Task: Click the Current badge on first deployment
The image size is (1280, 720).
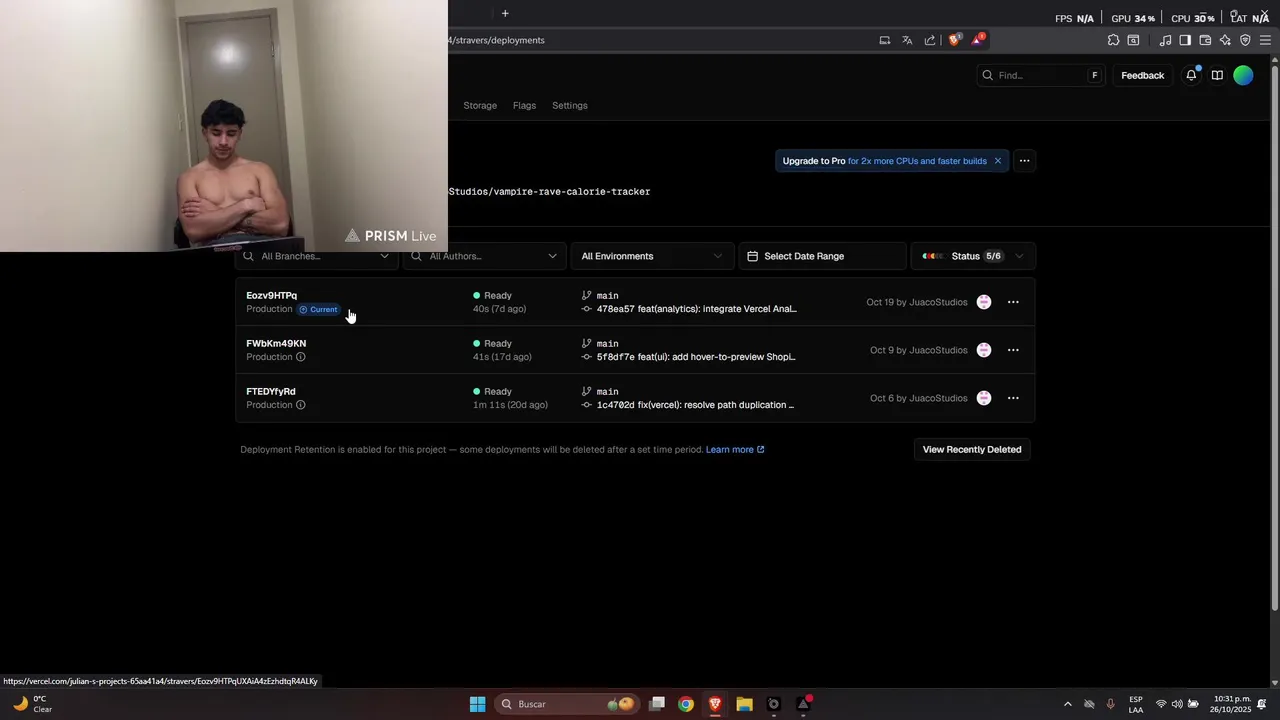Action: pos(319,309)
